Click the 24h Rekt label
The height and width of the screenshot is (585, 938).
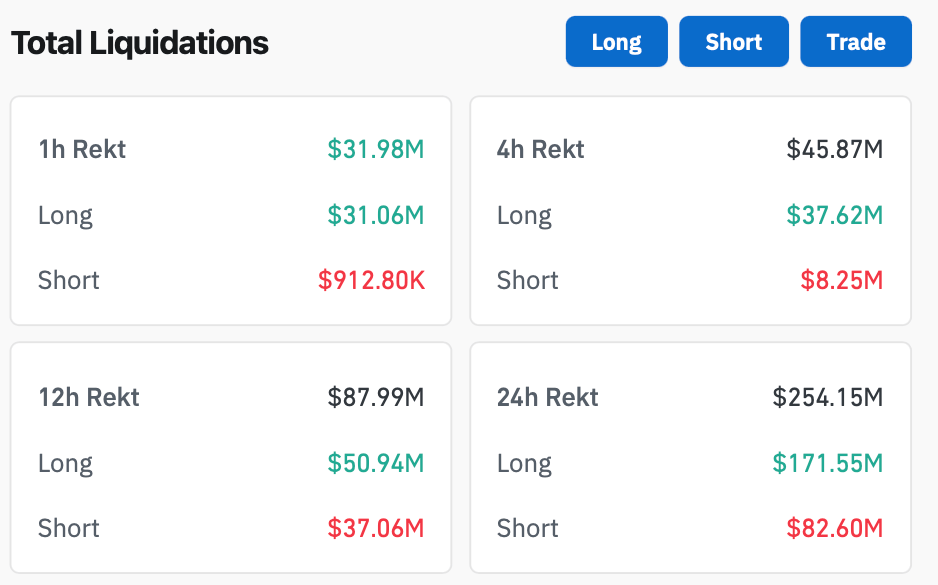coord(548,397)
